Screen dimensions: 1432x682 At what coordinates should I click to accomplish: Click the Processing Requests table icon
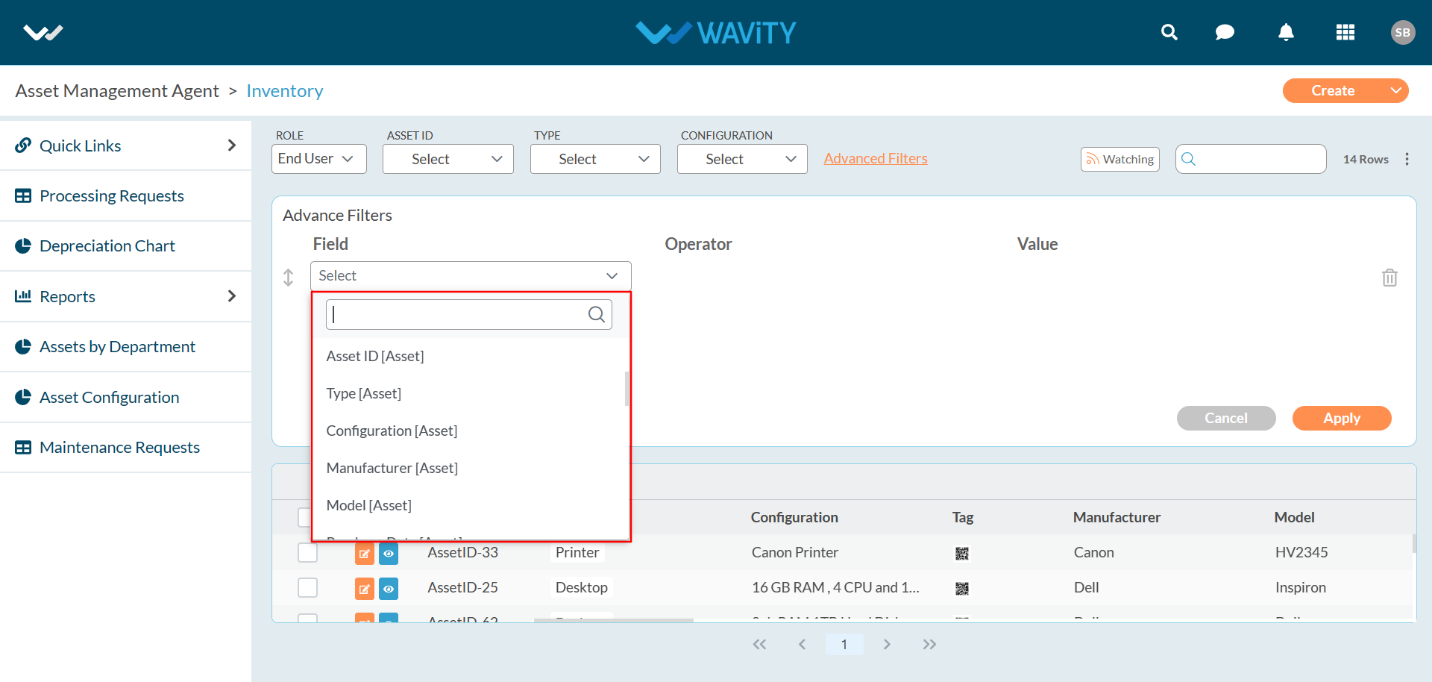[x=23, y=196]
